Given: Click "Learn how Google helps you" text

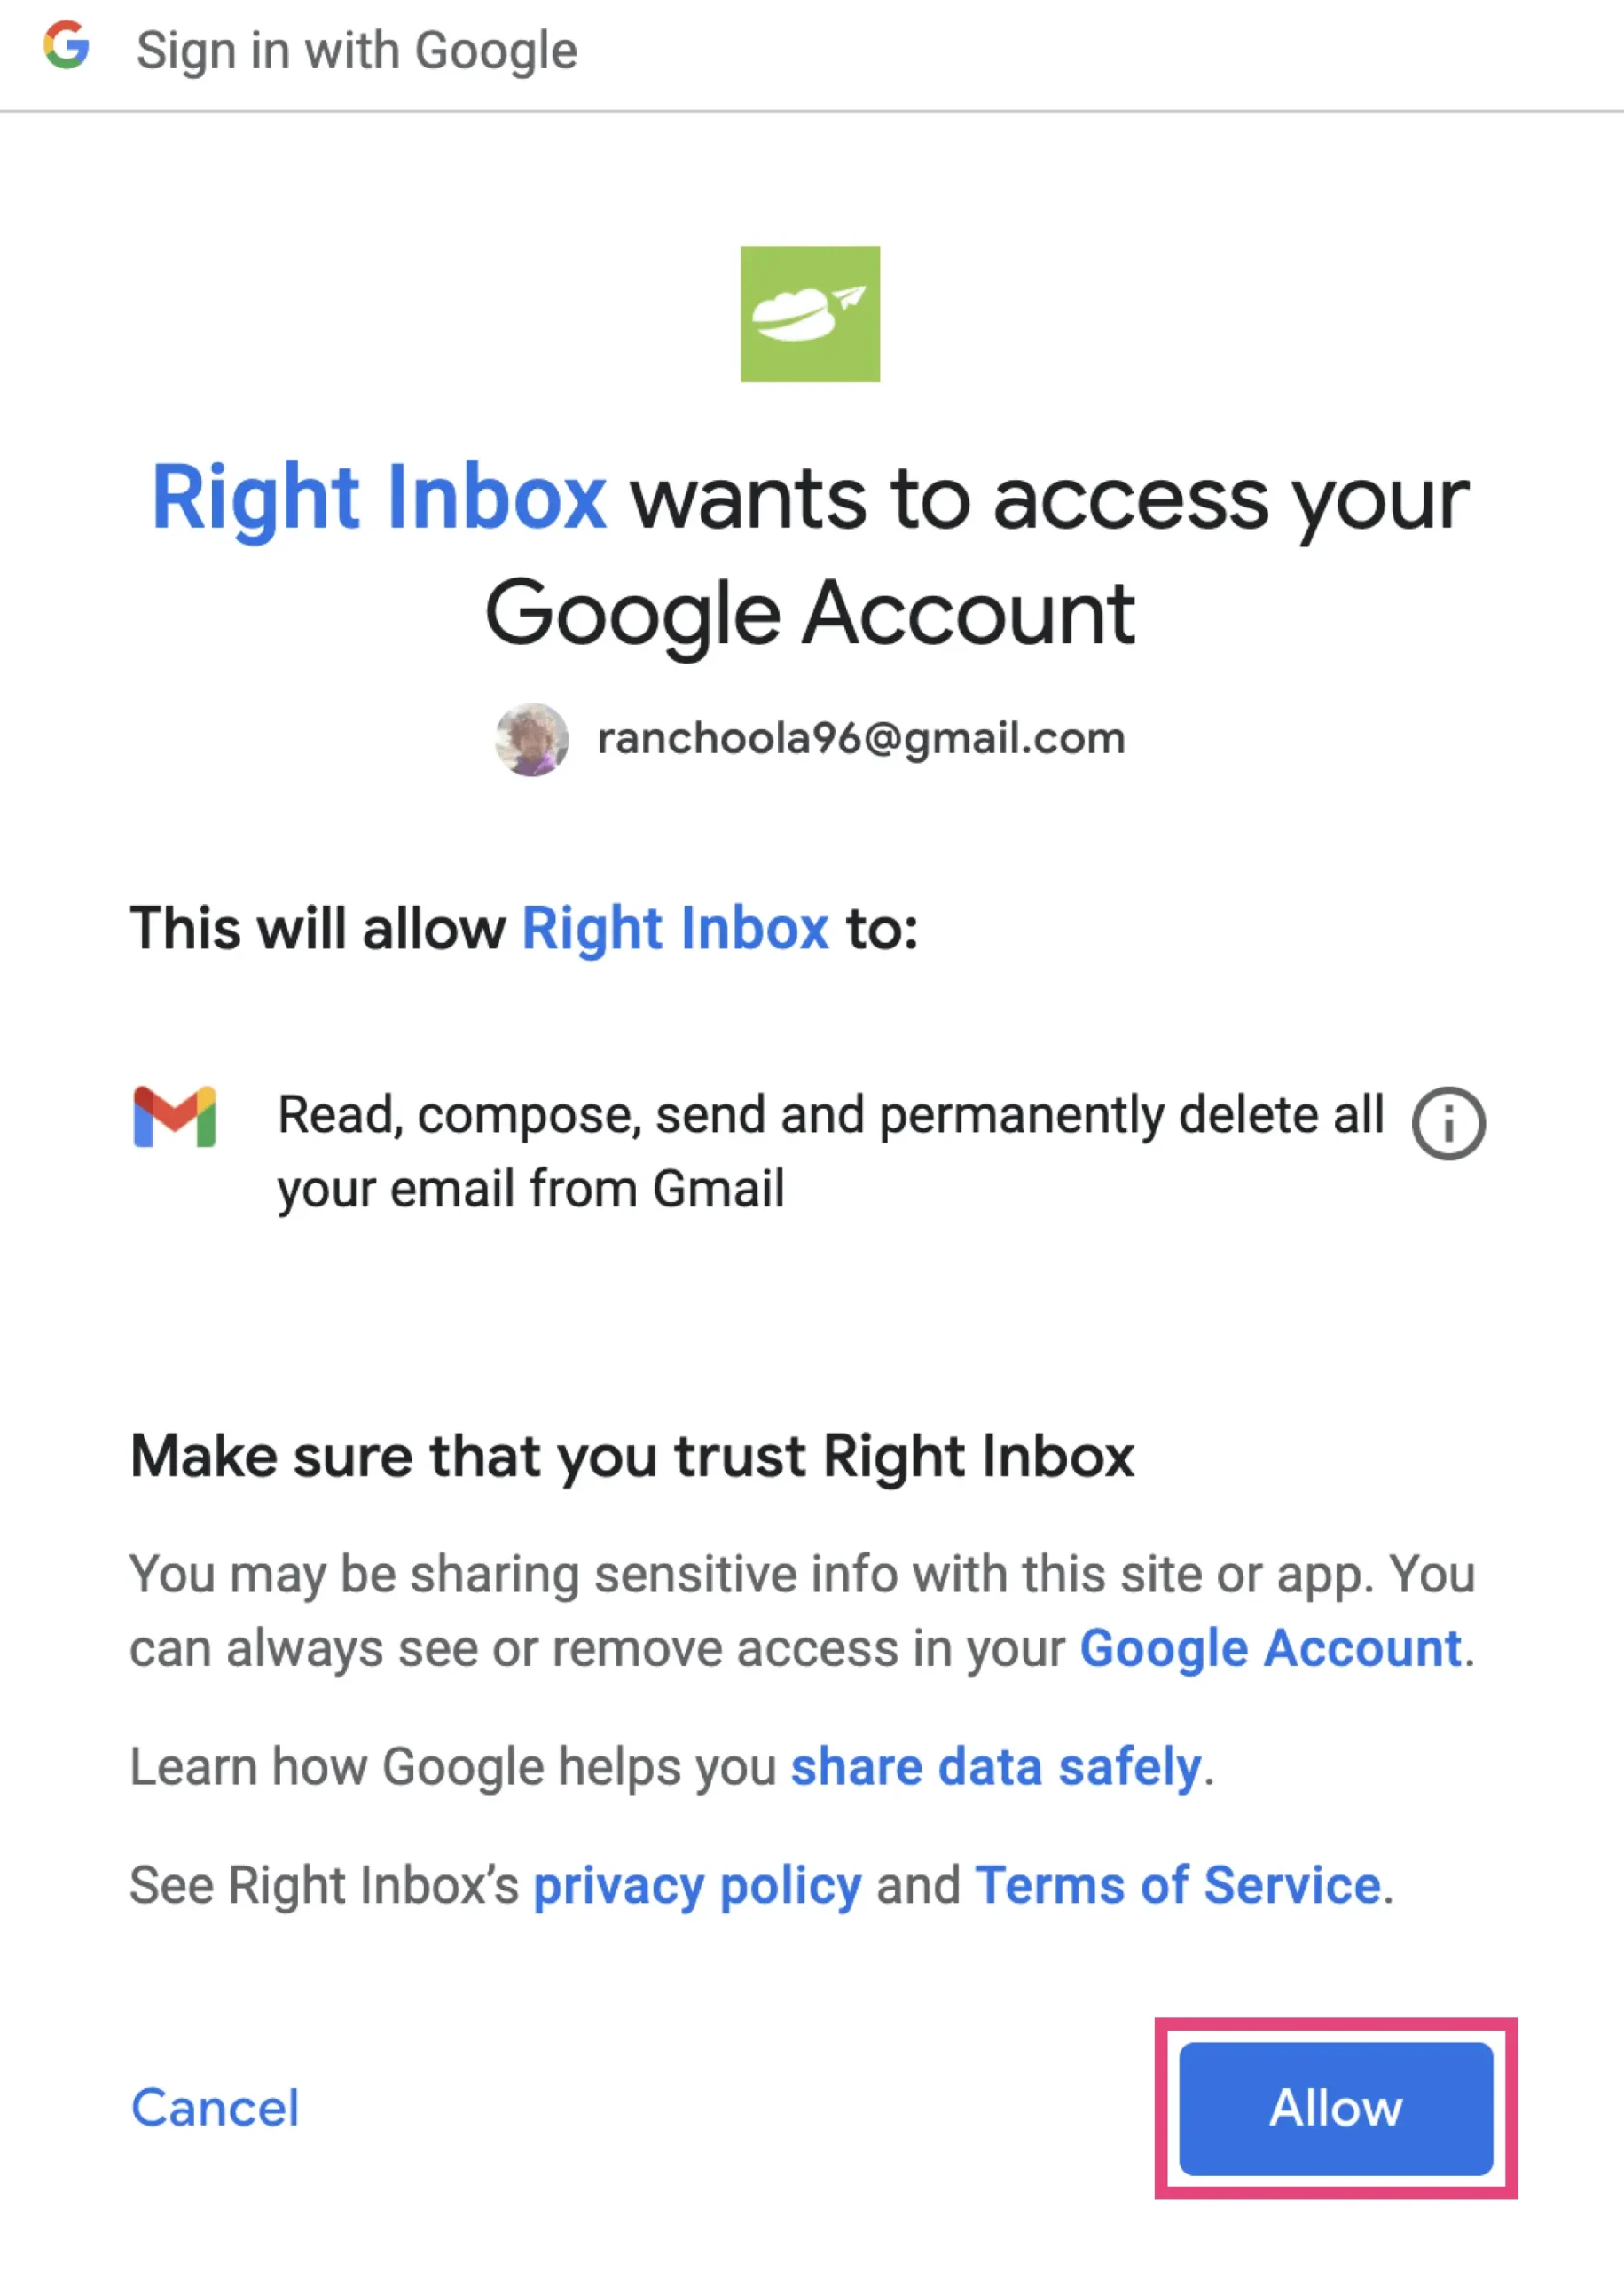Looking at the screenshot, I should 454,1767.
